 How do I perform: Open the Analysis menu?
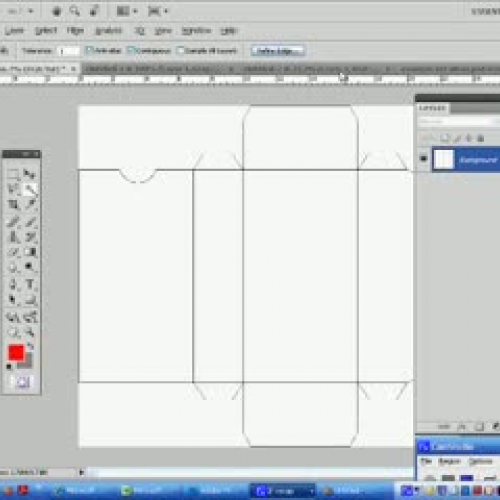(x=109, y=31)
